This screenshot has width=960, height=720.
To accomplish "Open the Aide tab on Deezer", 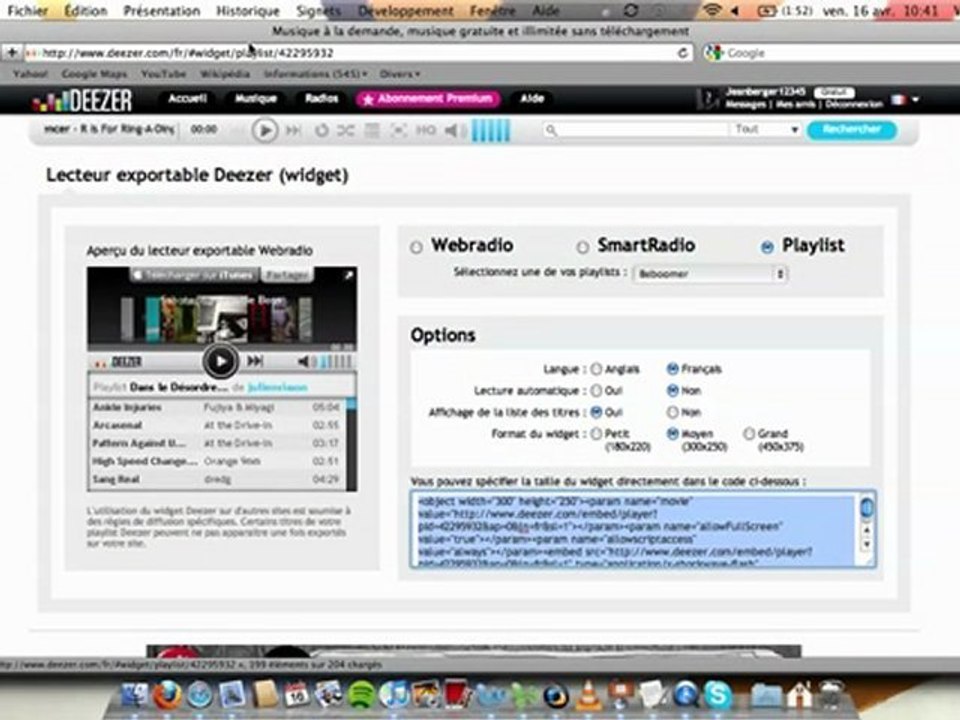I will [532, 99].
